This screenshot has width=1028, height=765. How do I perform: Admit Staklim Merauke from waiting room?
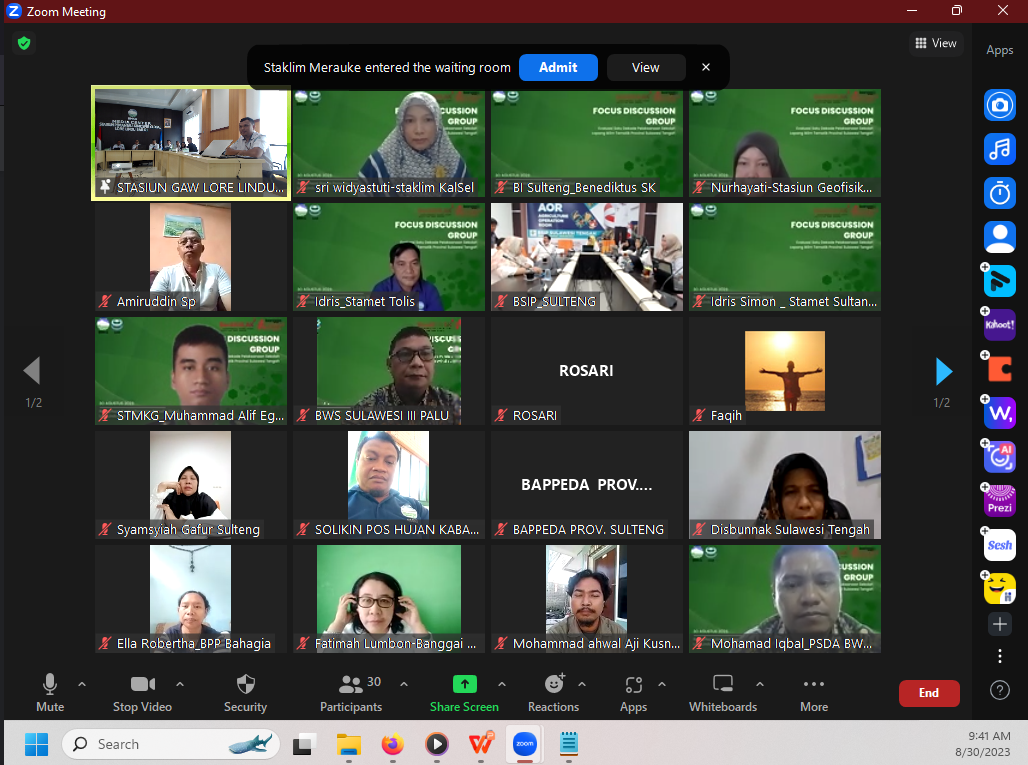[558, 67]
